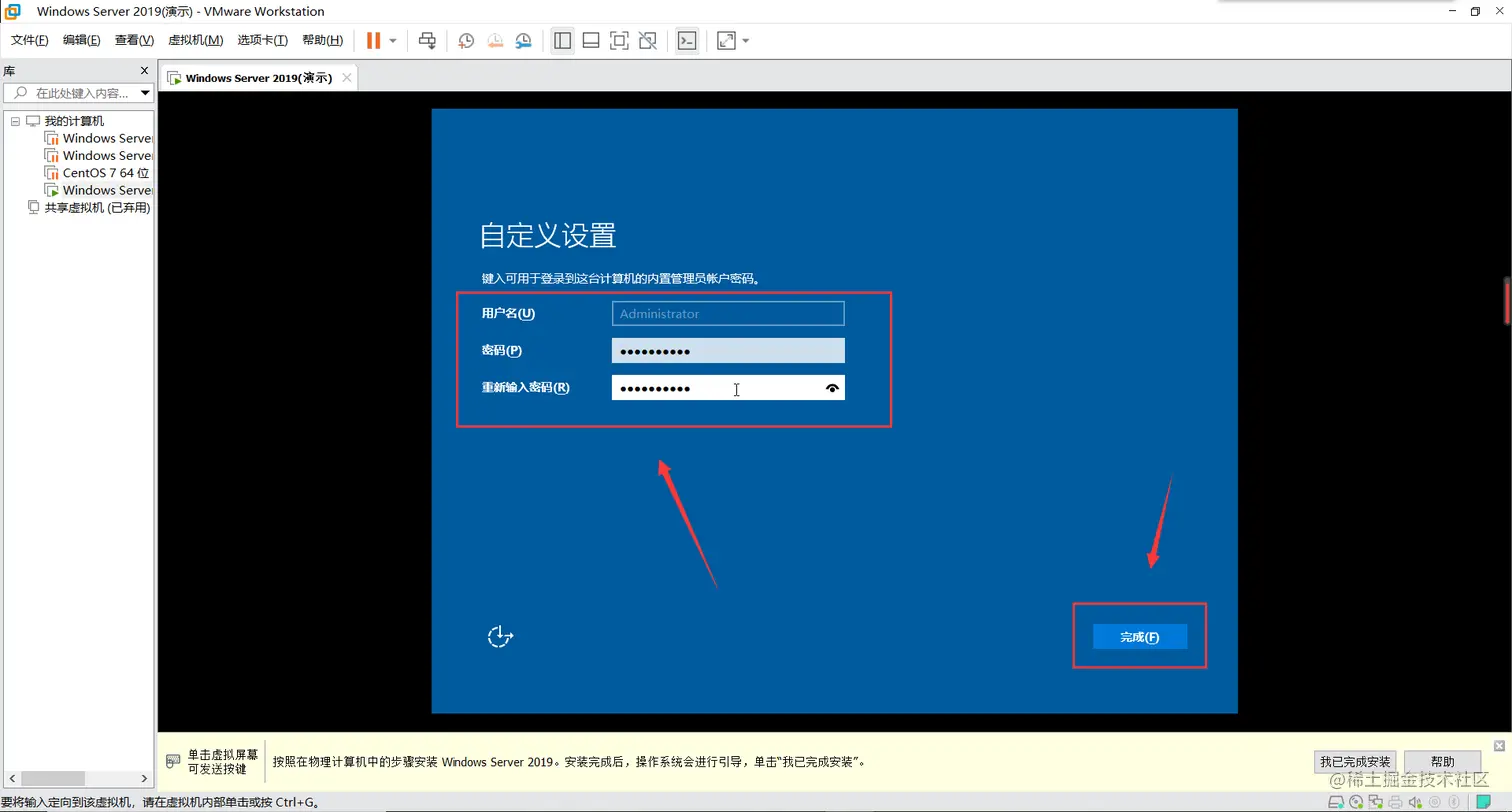Image resolution: width=1512 pixels, height=812 pixels.
Task: Open the snapshot manager
Action: [522, 40]
